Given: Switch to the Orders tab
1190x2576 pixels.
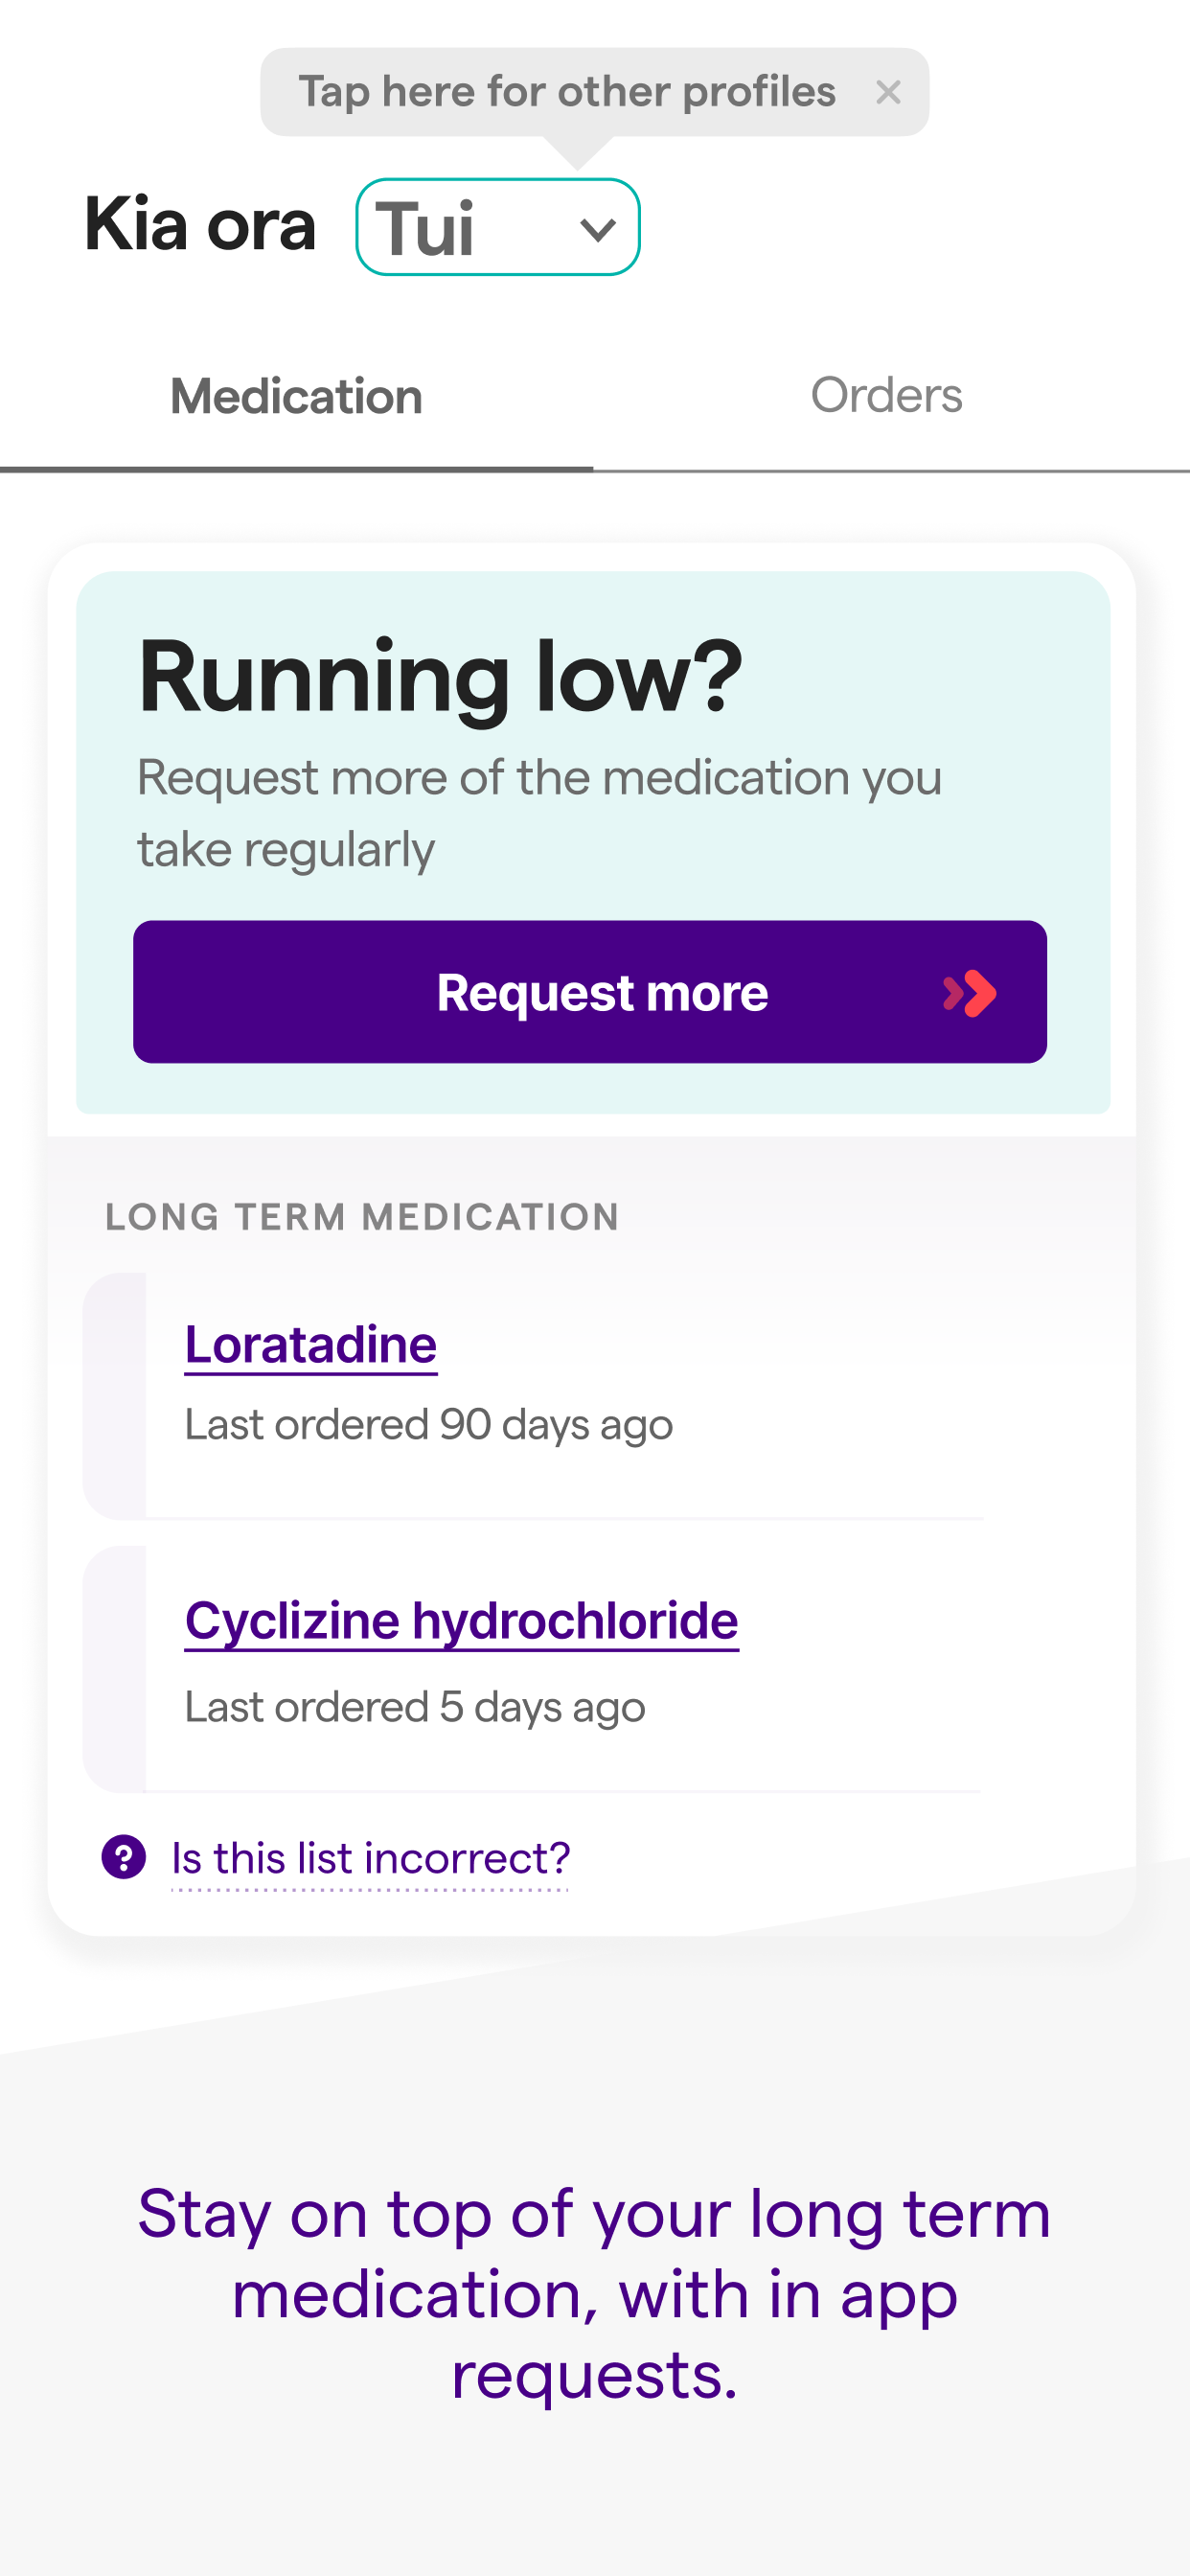Looking at the screenshot, I should pyautogui.click(x=885, y=396).
